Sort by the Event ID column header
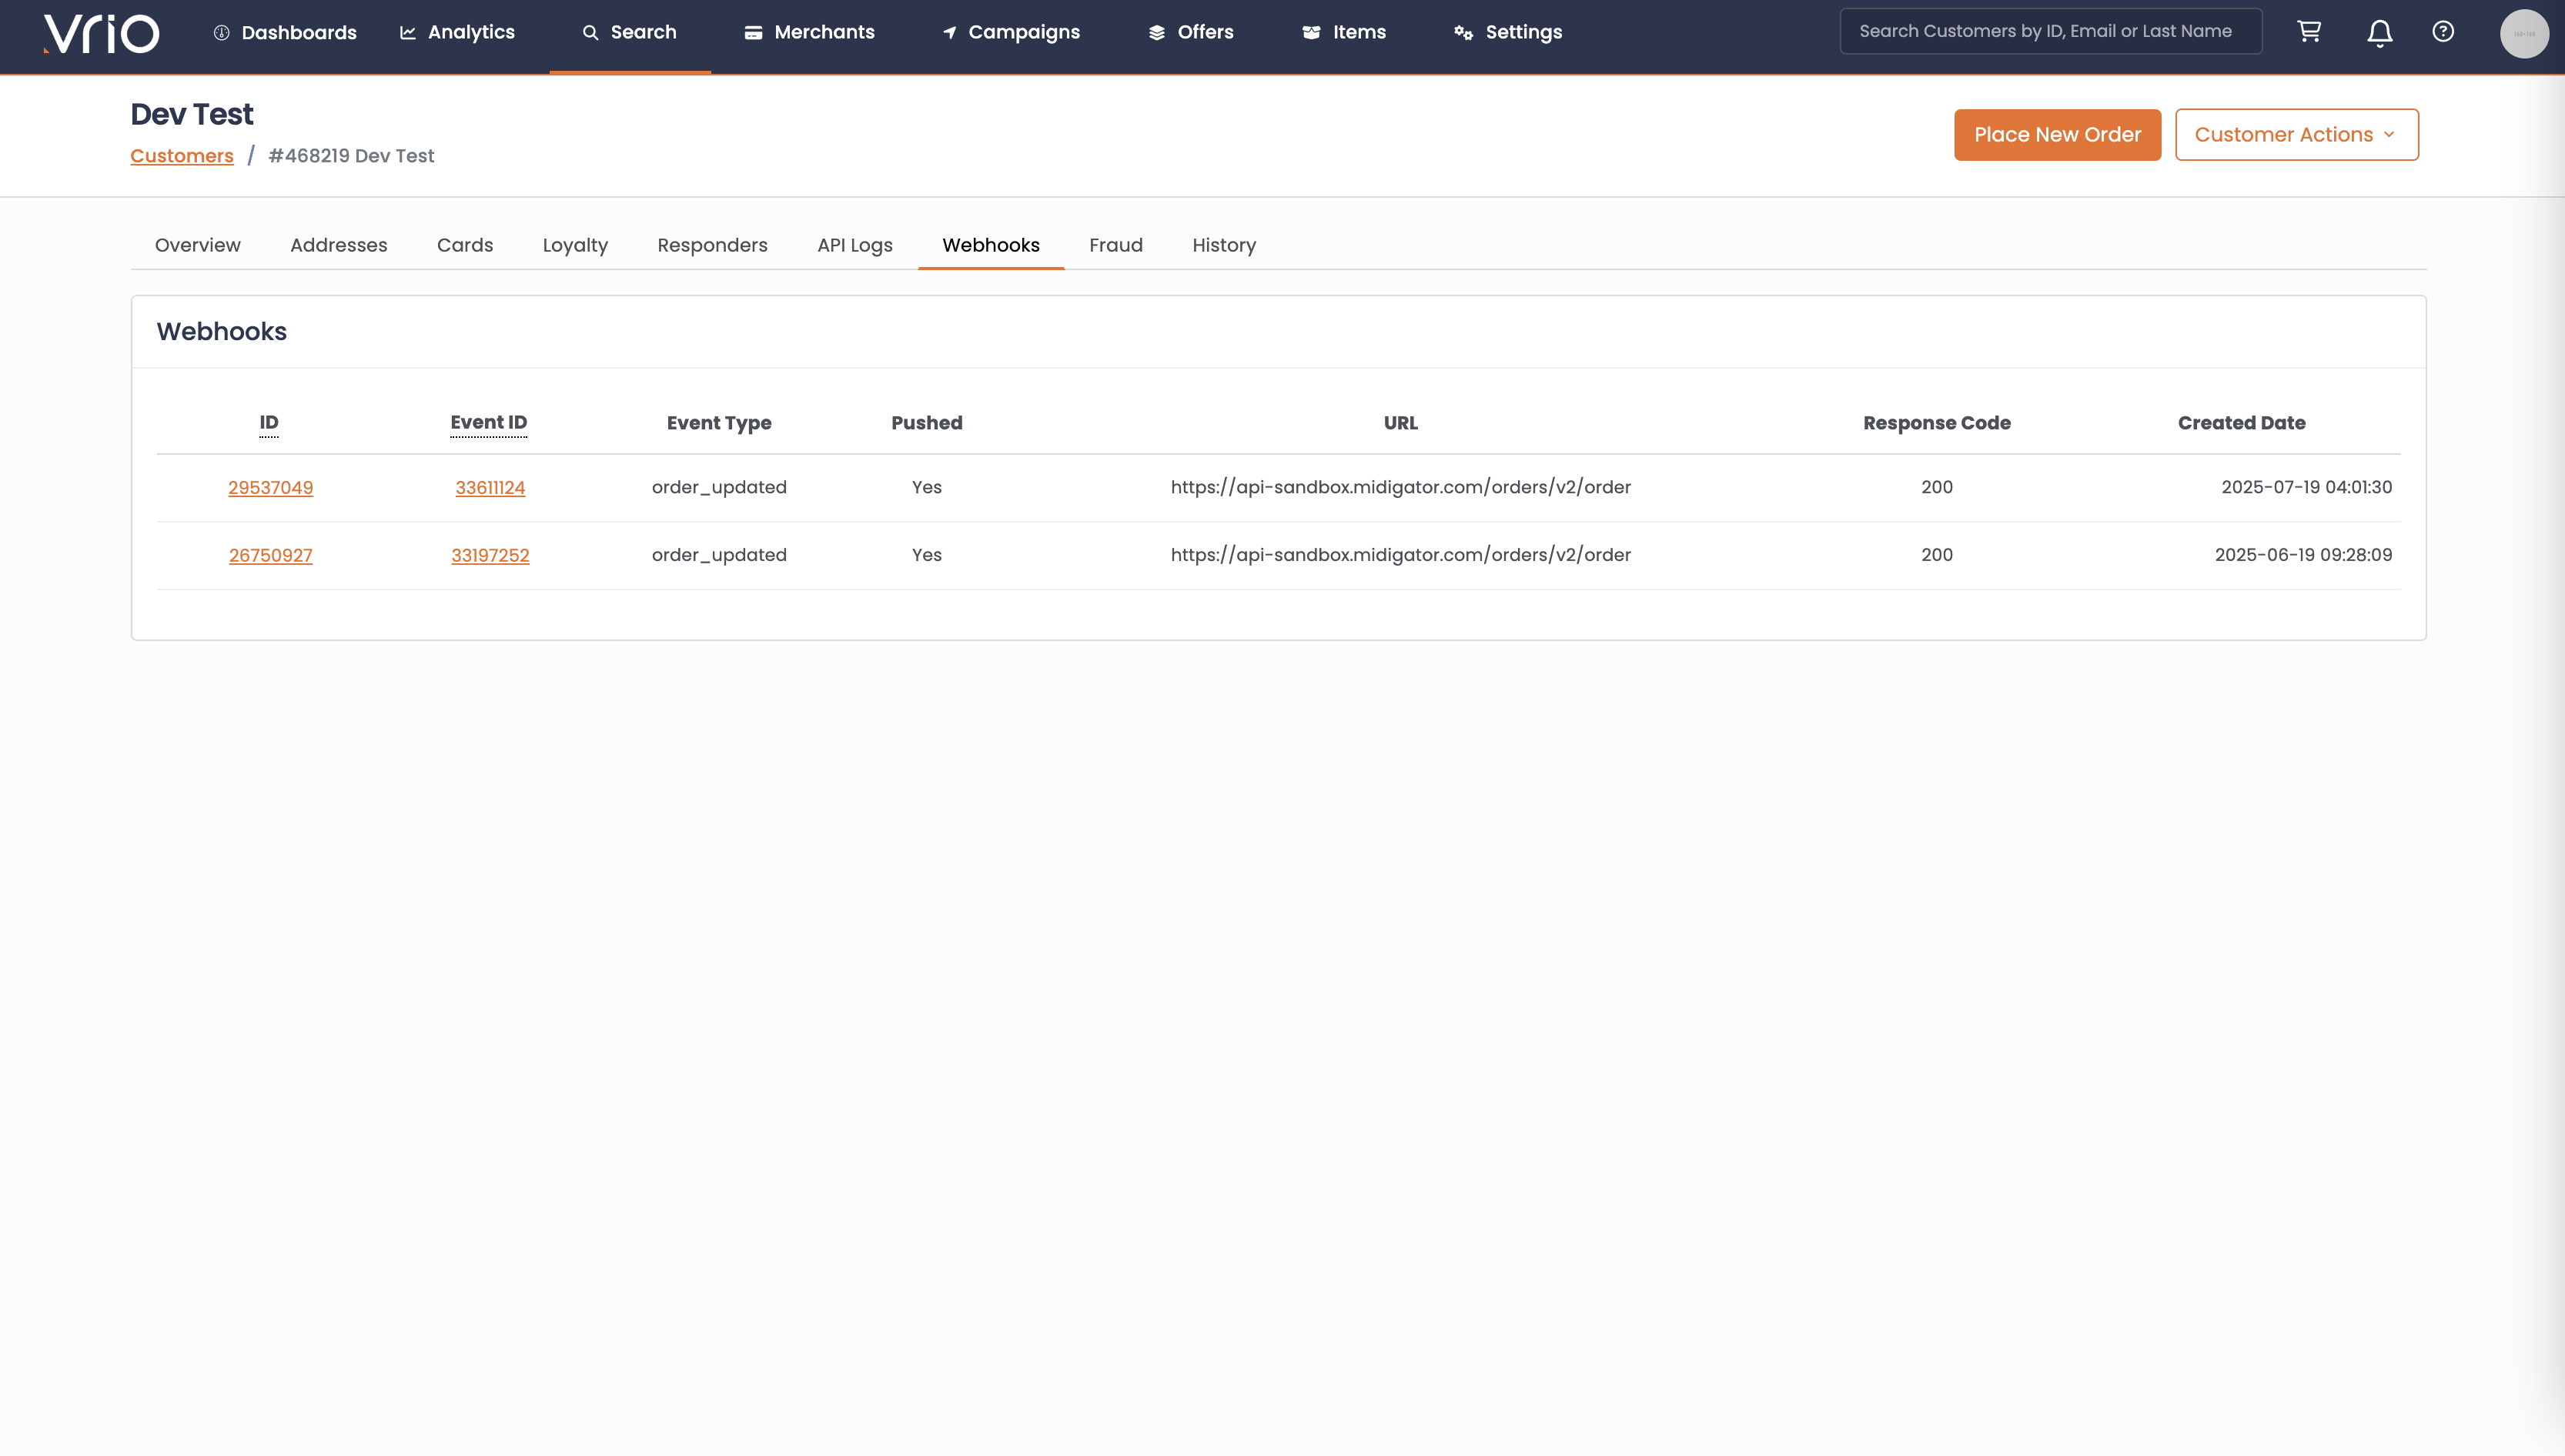Screen dimensions: 2565x1456 point(489,423)
